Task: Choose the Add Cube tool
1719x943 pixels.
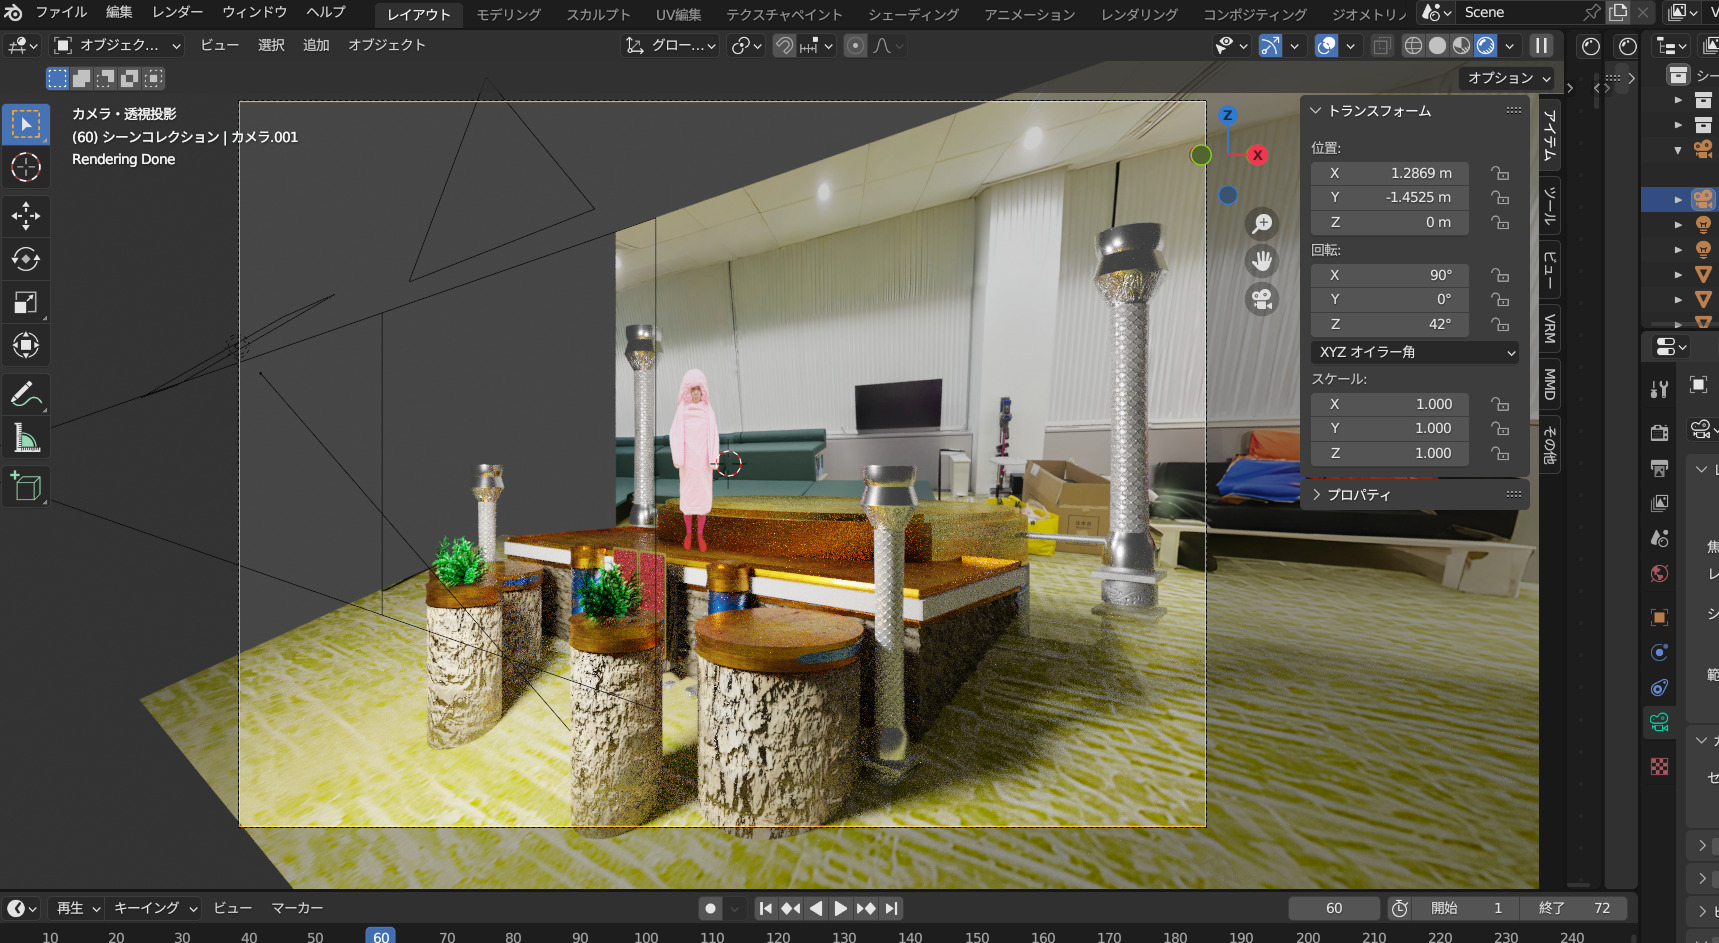Action: tap(26, 487)
